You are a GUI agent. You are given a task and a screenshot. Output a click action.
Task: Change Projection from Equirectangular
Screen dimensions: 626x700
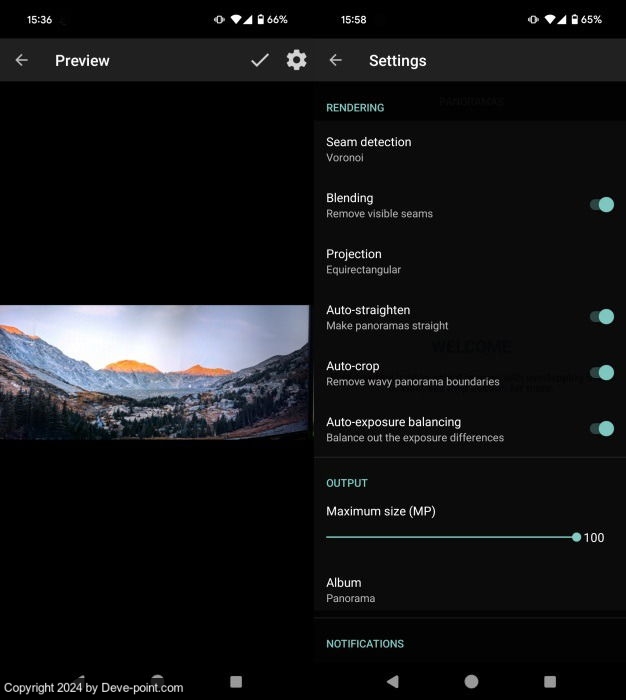click(x=364, y=261)
